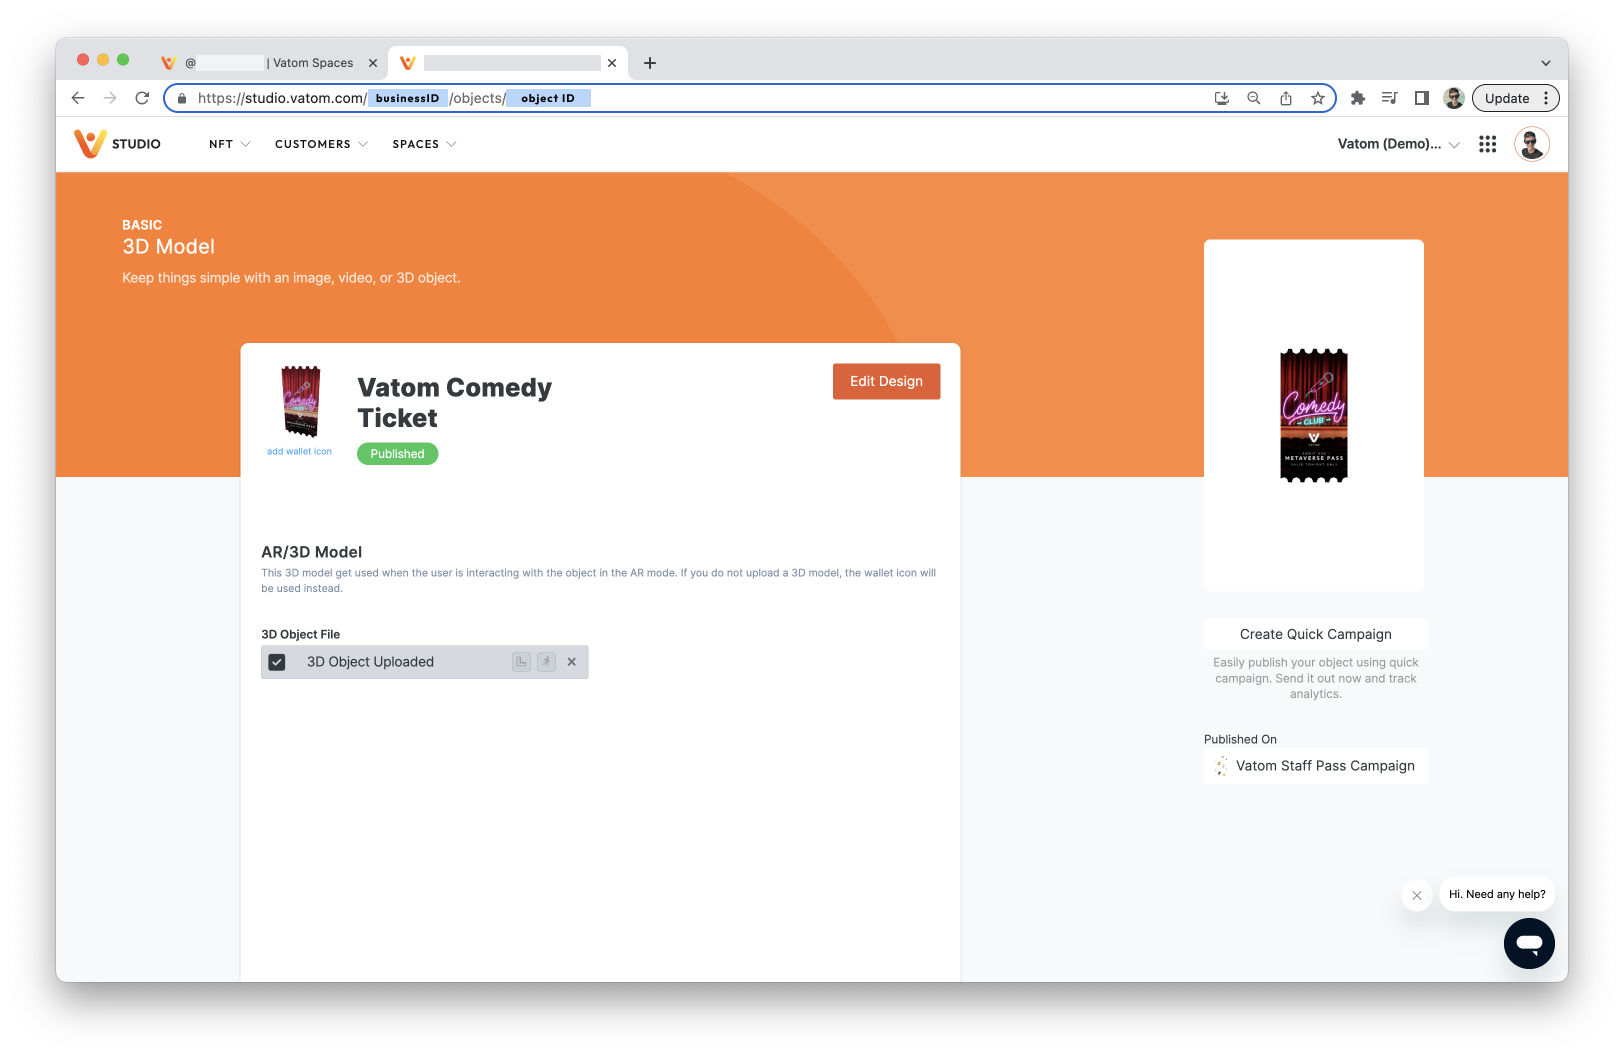Click the zoom icon in address bar
This screenshot has width=1624, height=1056.
coord(1253,98)
